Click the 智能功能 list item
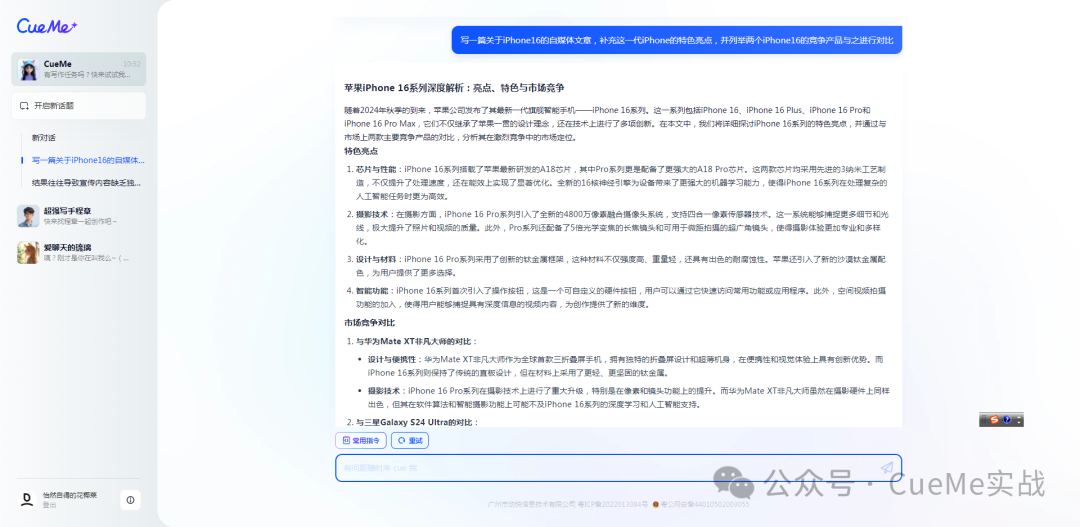Viewport: 1080px width, 527px height. tap(618, 298)
